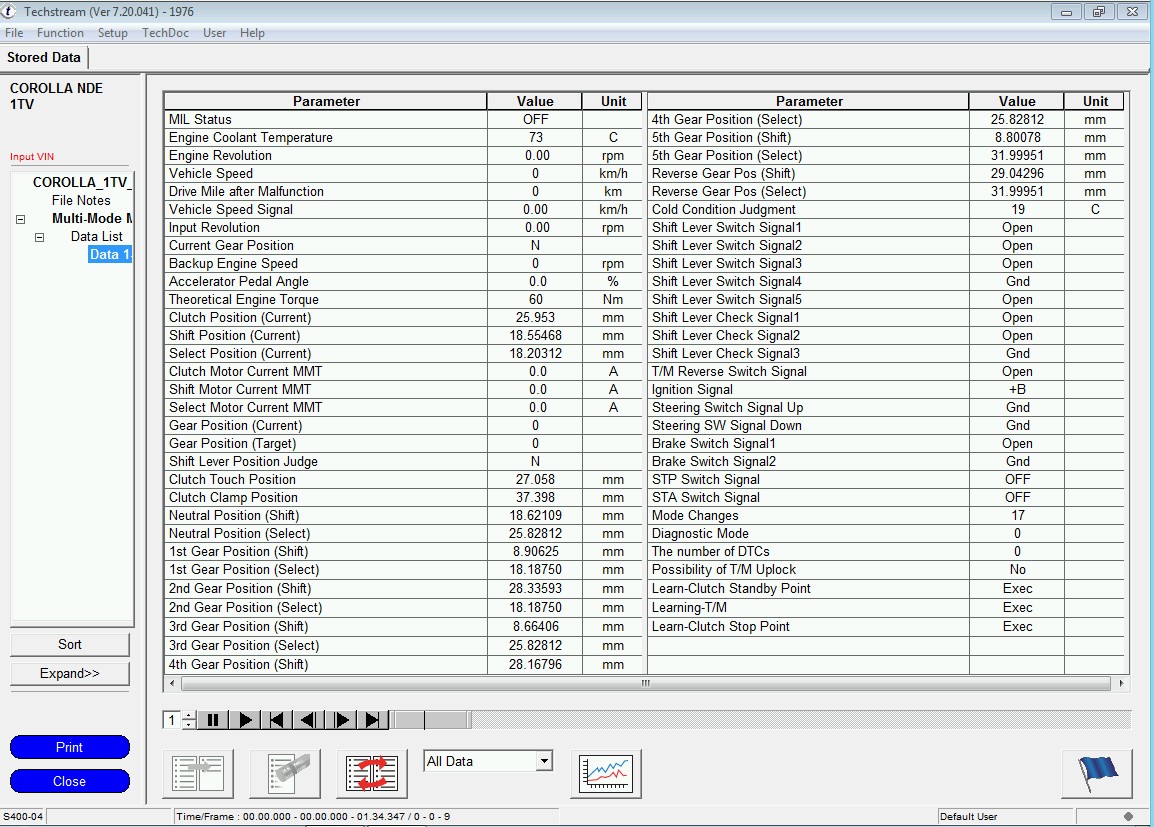Select File Notes in the tree
This screenshot has width=1154, height=827.
point(81,201)
